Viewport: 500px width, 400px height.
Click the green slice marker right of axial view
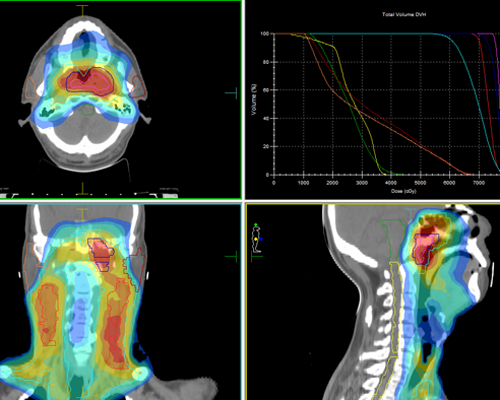pos(231,93)
